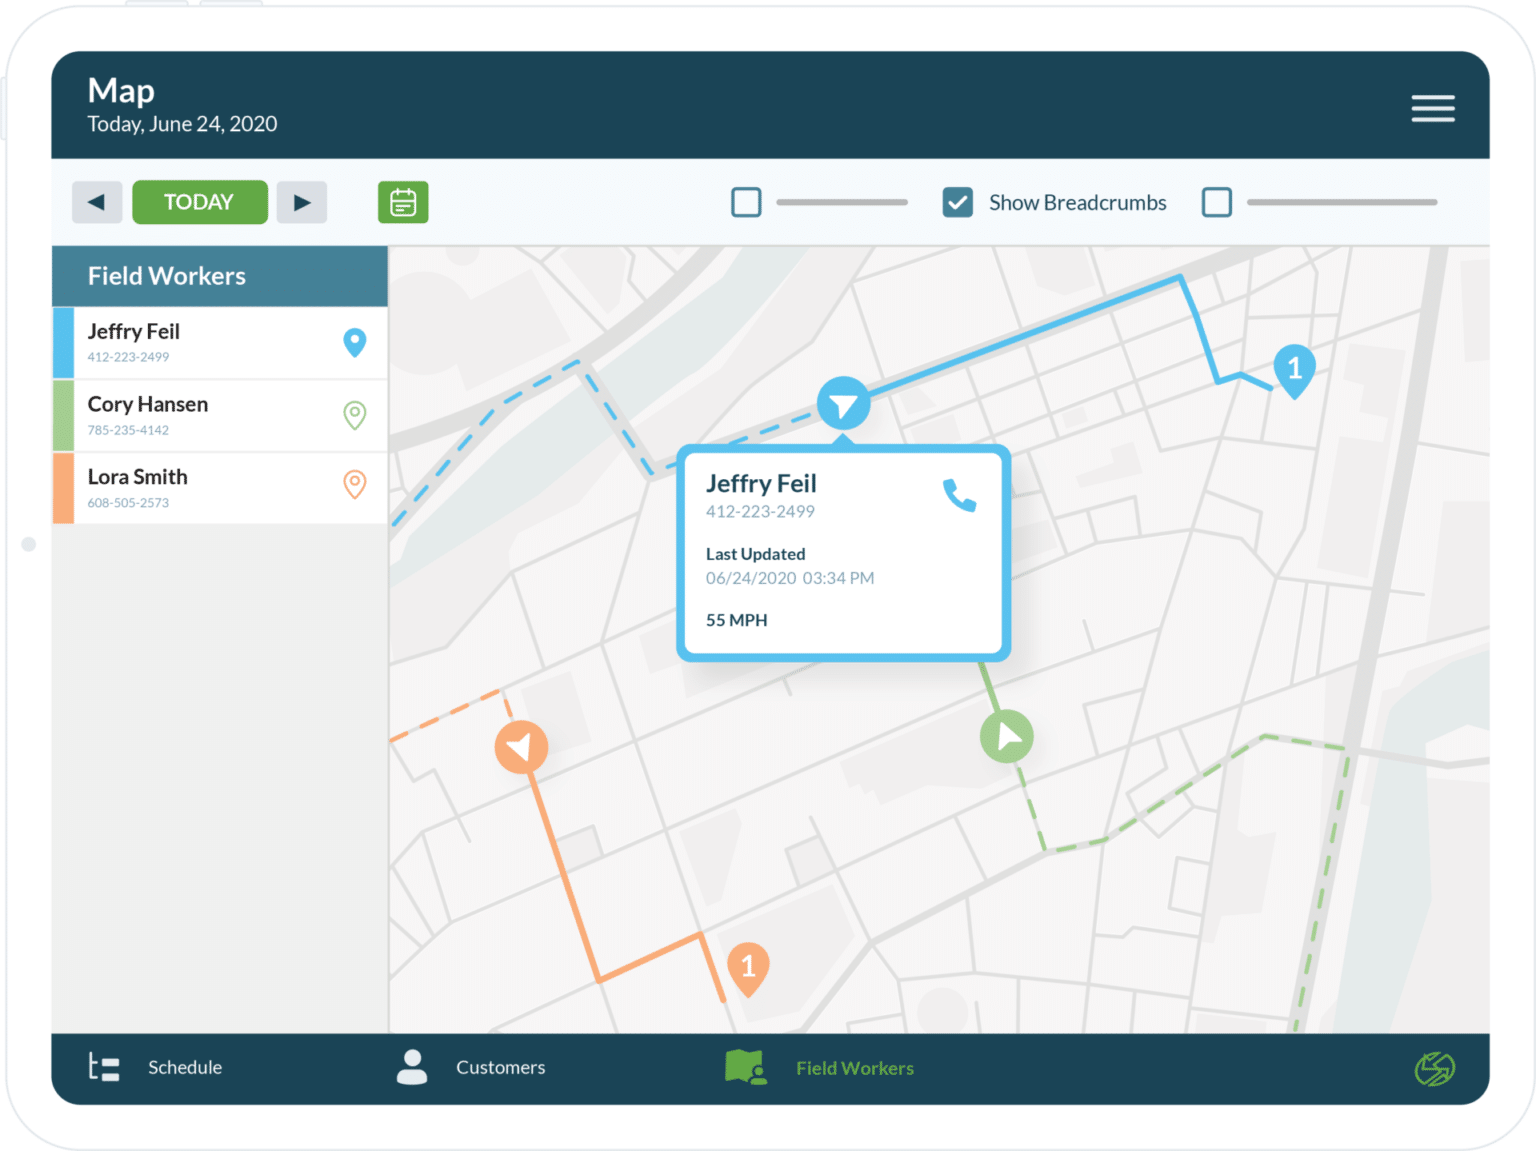Viewport: 1536px width, 1151px height.
Task: Enable the leftmost unchecked checkbox above the map
Action: click(x=745, y=202)
